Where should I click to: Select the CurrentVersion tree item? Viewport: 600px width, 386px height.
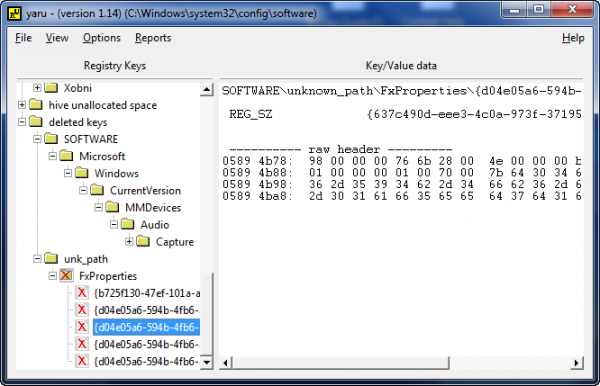pos(145,191)
